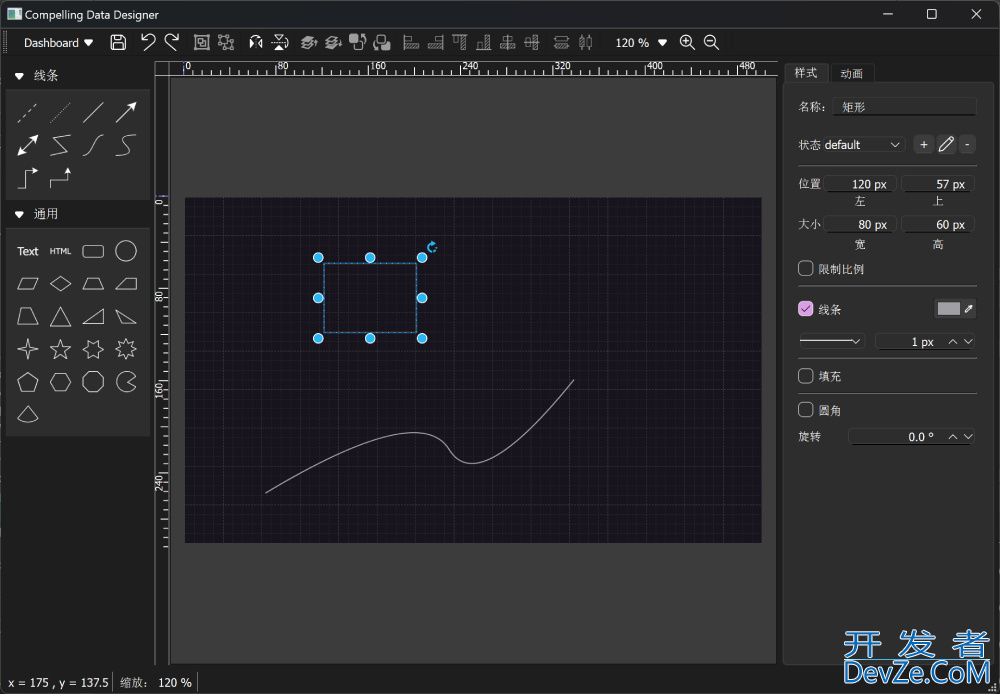Screen dimensions: 1000x694
Task: Redo the last undone action
Action: (x=172, y=43)
